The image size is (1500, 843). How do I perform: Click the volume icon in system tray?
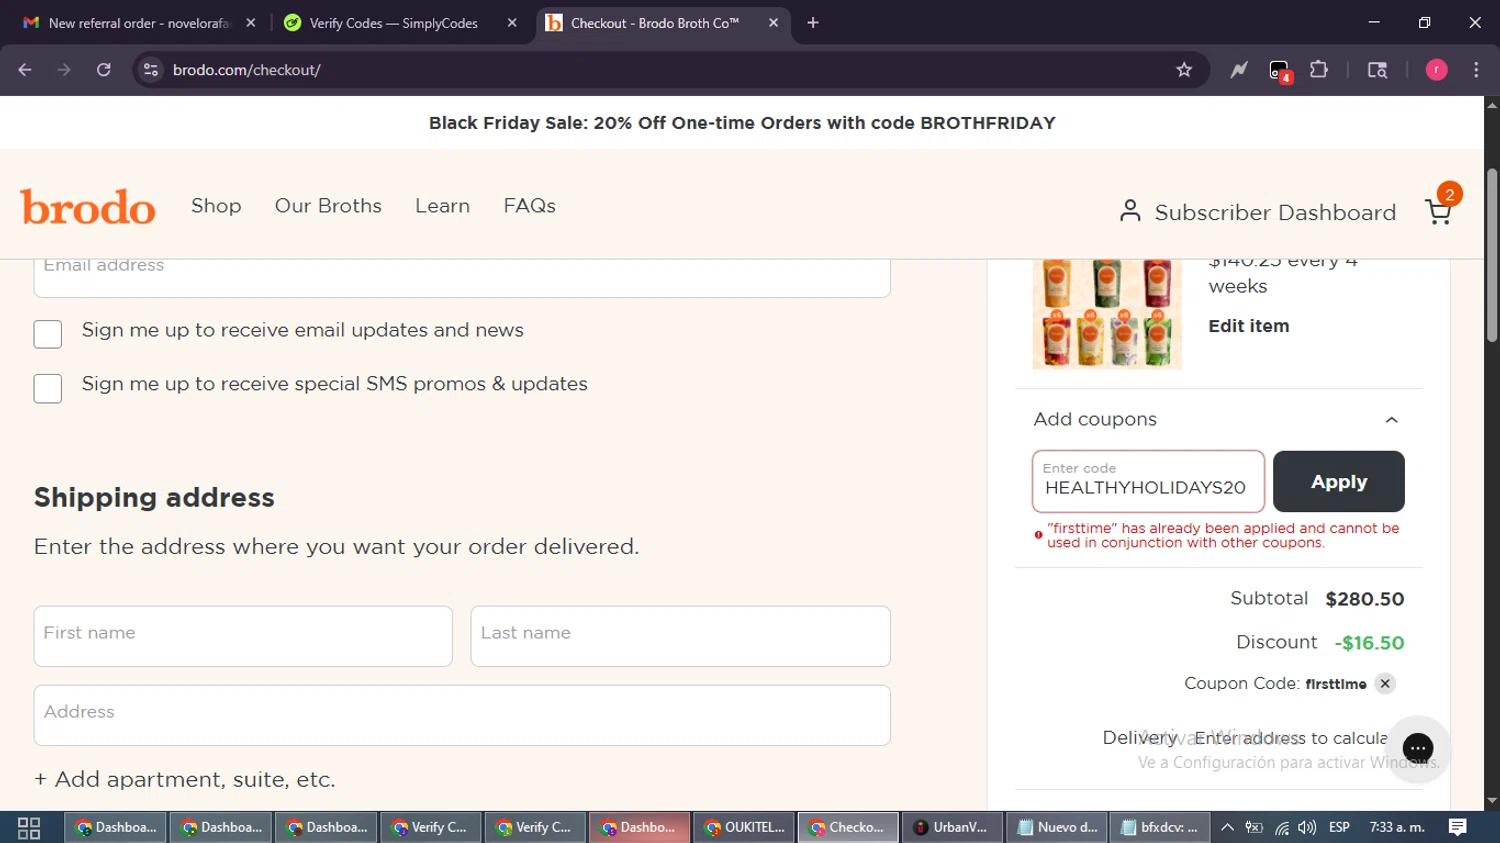coord(1307,827)
